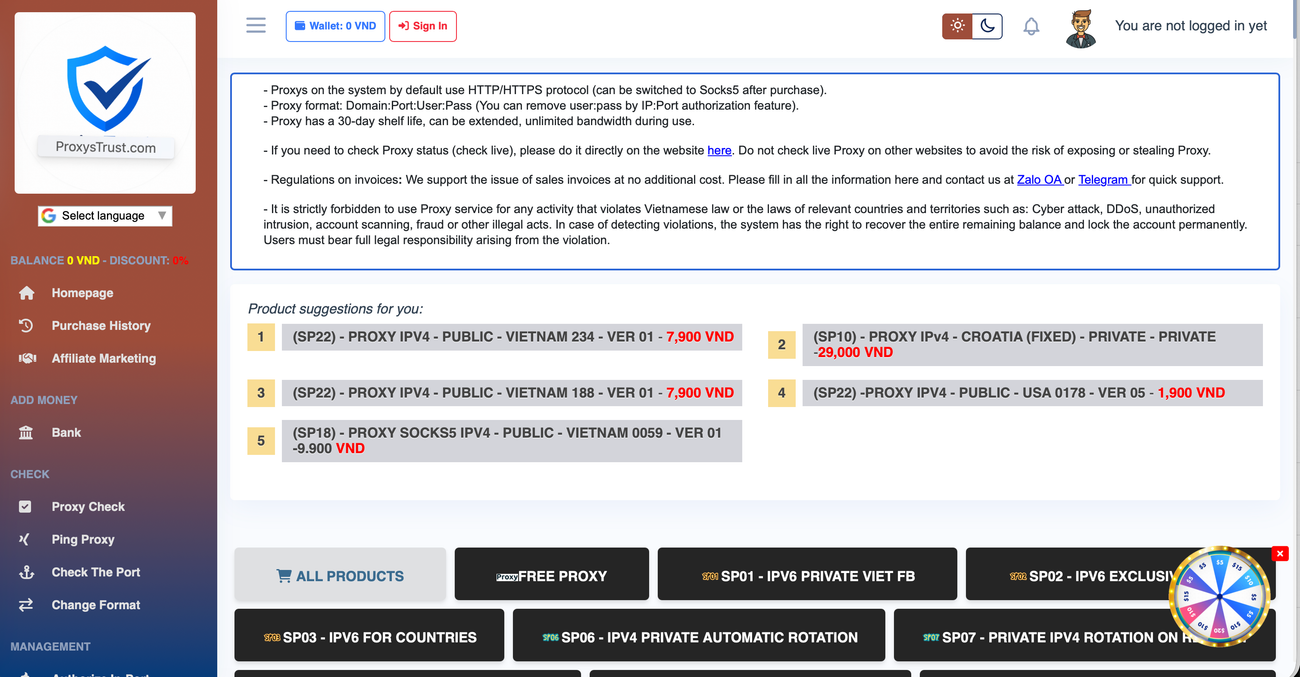This screenshot has width=1300, height=677.
Task: Click the Wallet: 0 VND button
Action: coord(335,26)
